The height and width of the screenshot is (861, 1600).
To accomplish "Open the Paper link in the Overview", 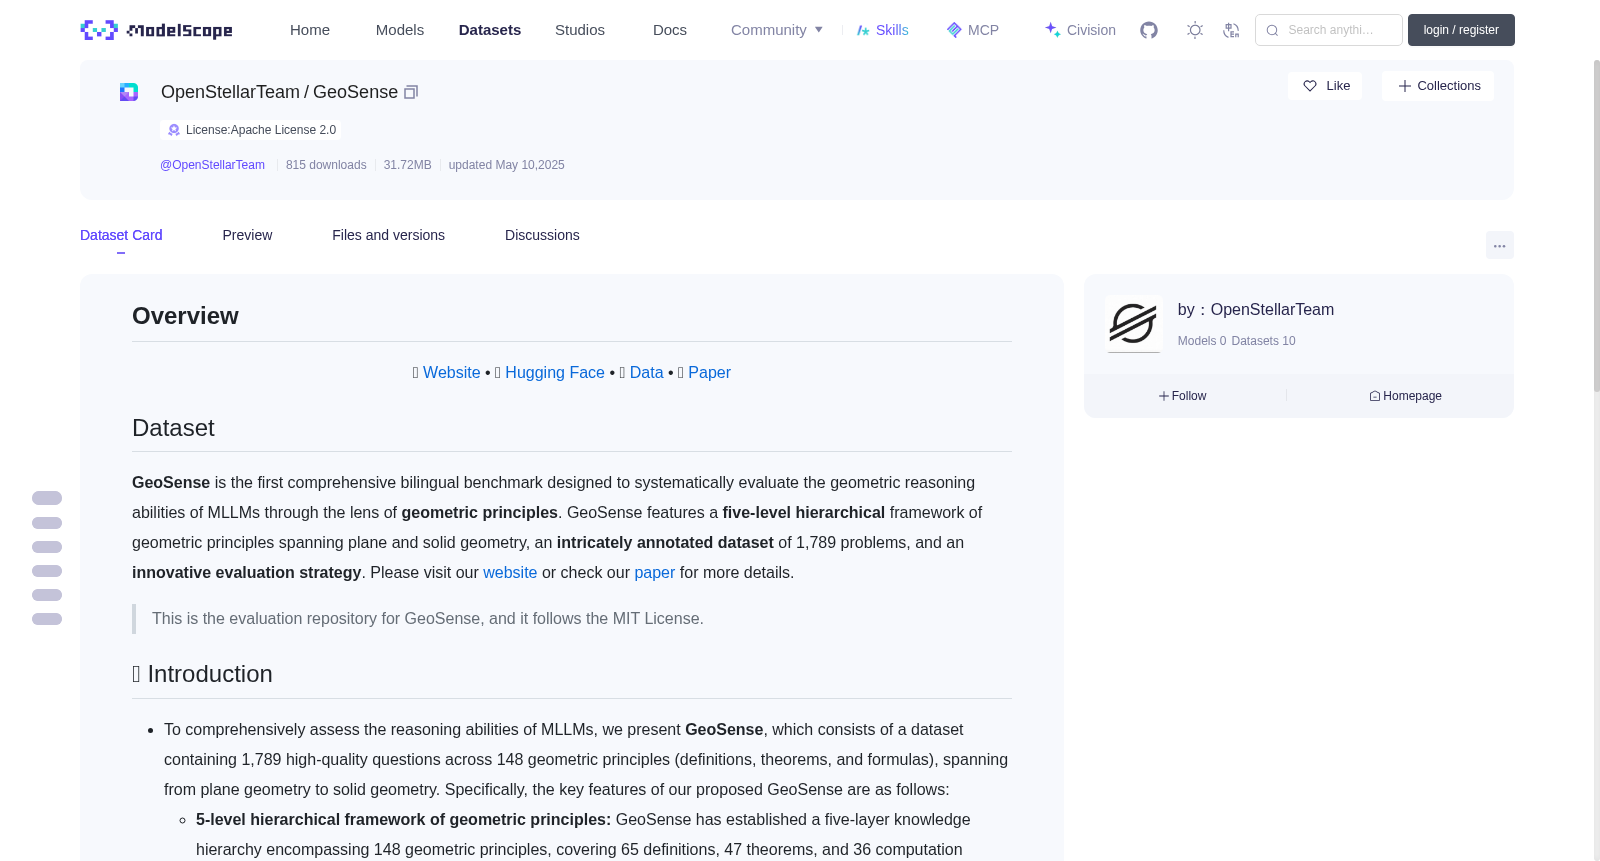I will (709, 372).
